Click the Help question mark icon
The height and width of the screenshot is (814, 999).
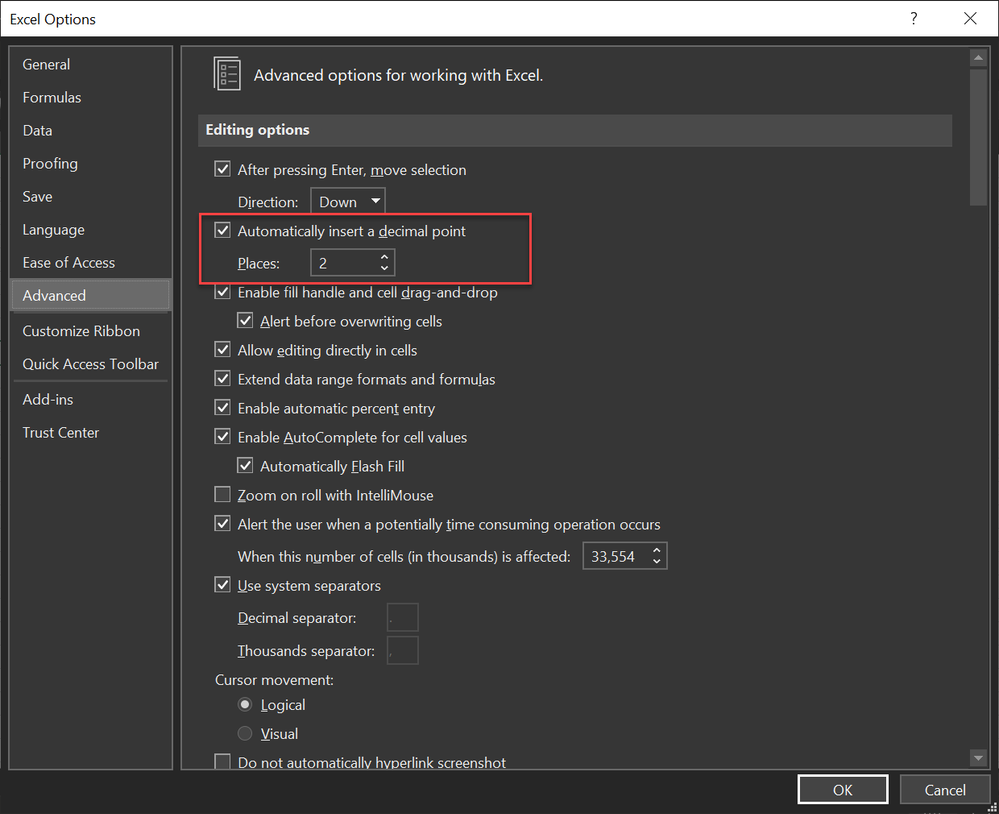[x=914, y=18]
